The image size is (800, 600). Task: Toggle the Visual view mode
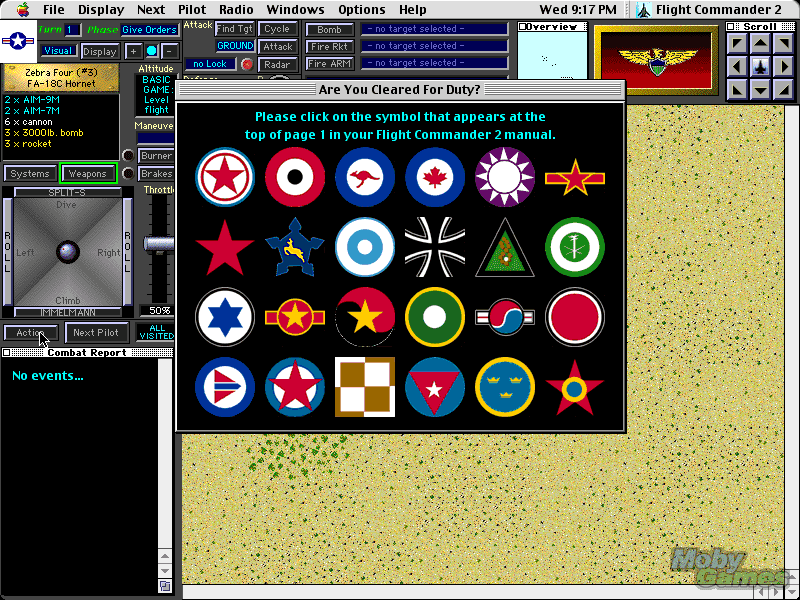(58, 51)
